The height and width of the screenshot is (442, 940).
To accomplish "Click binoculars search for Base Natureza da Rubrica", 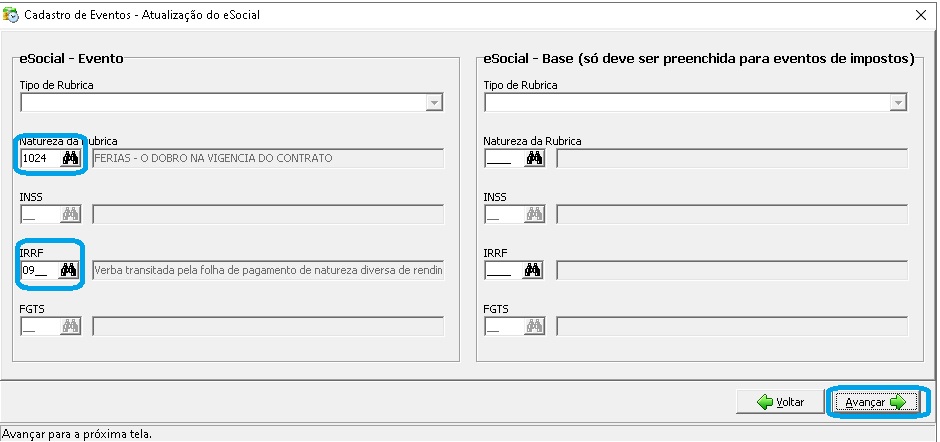I will point(534,158).
